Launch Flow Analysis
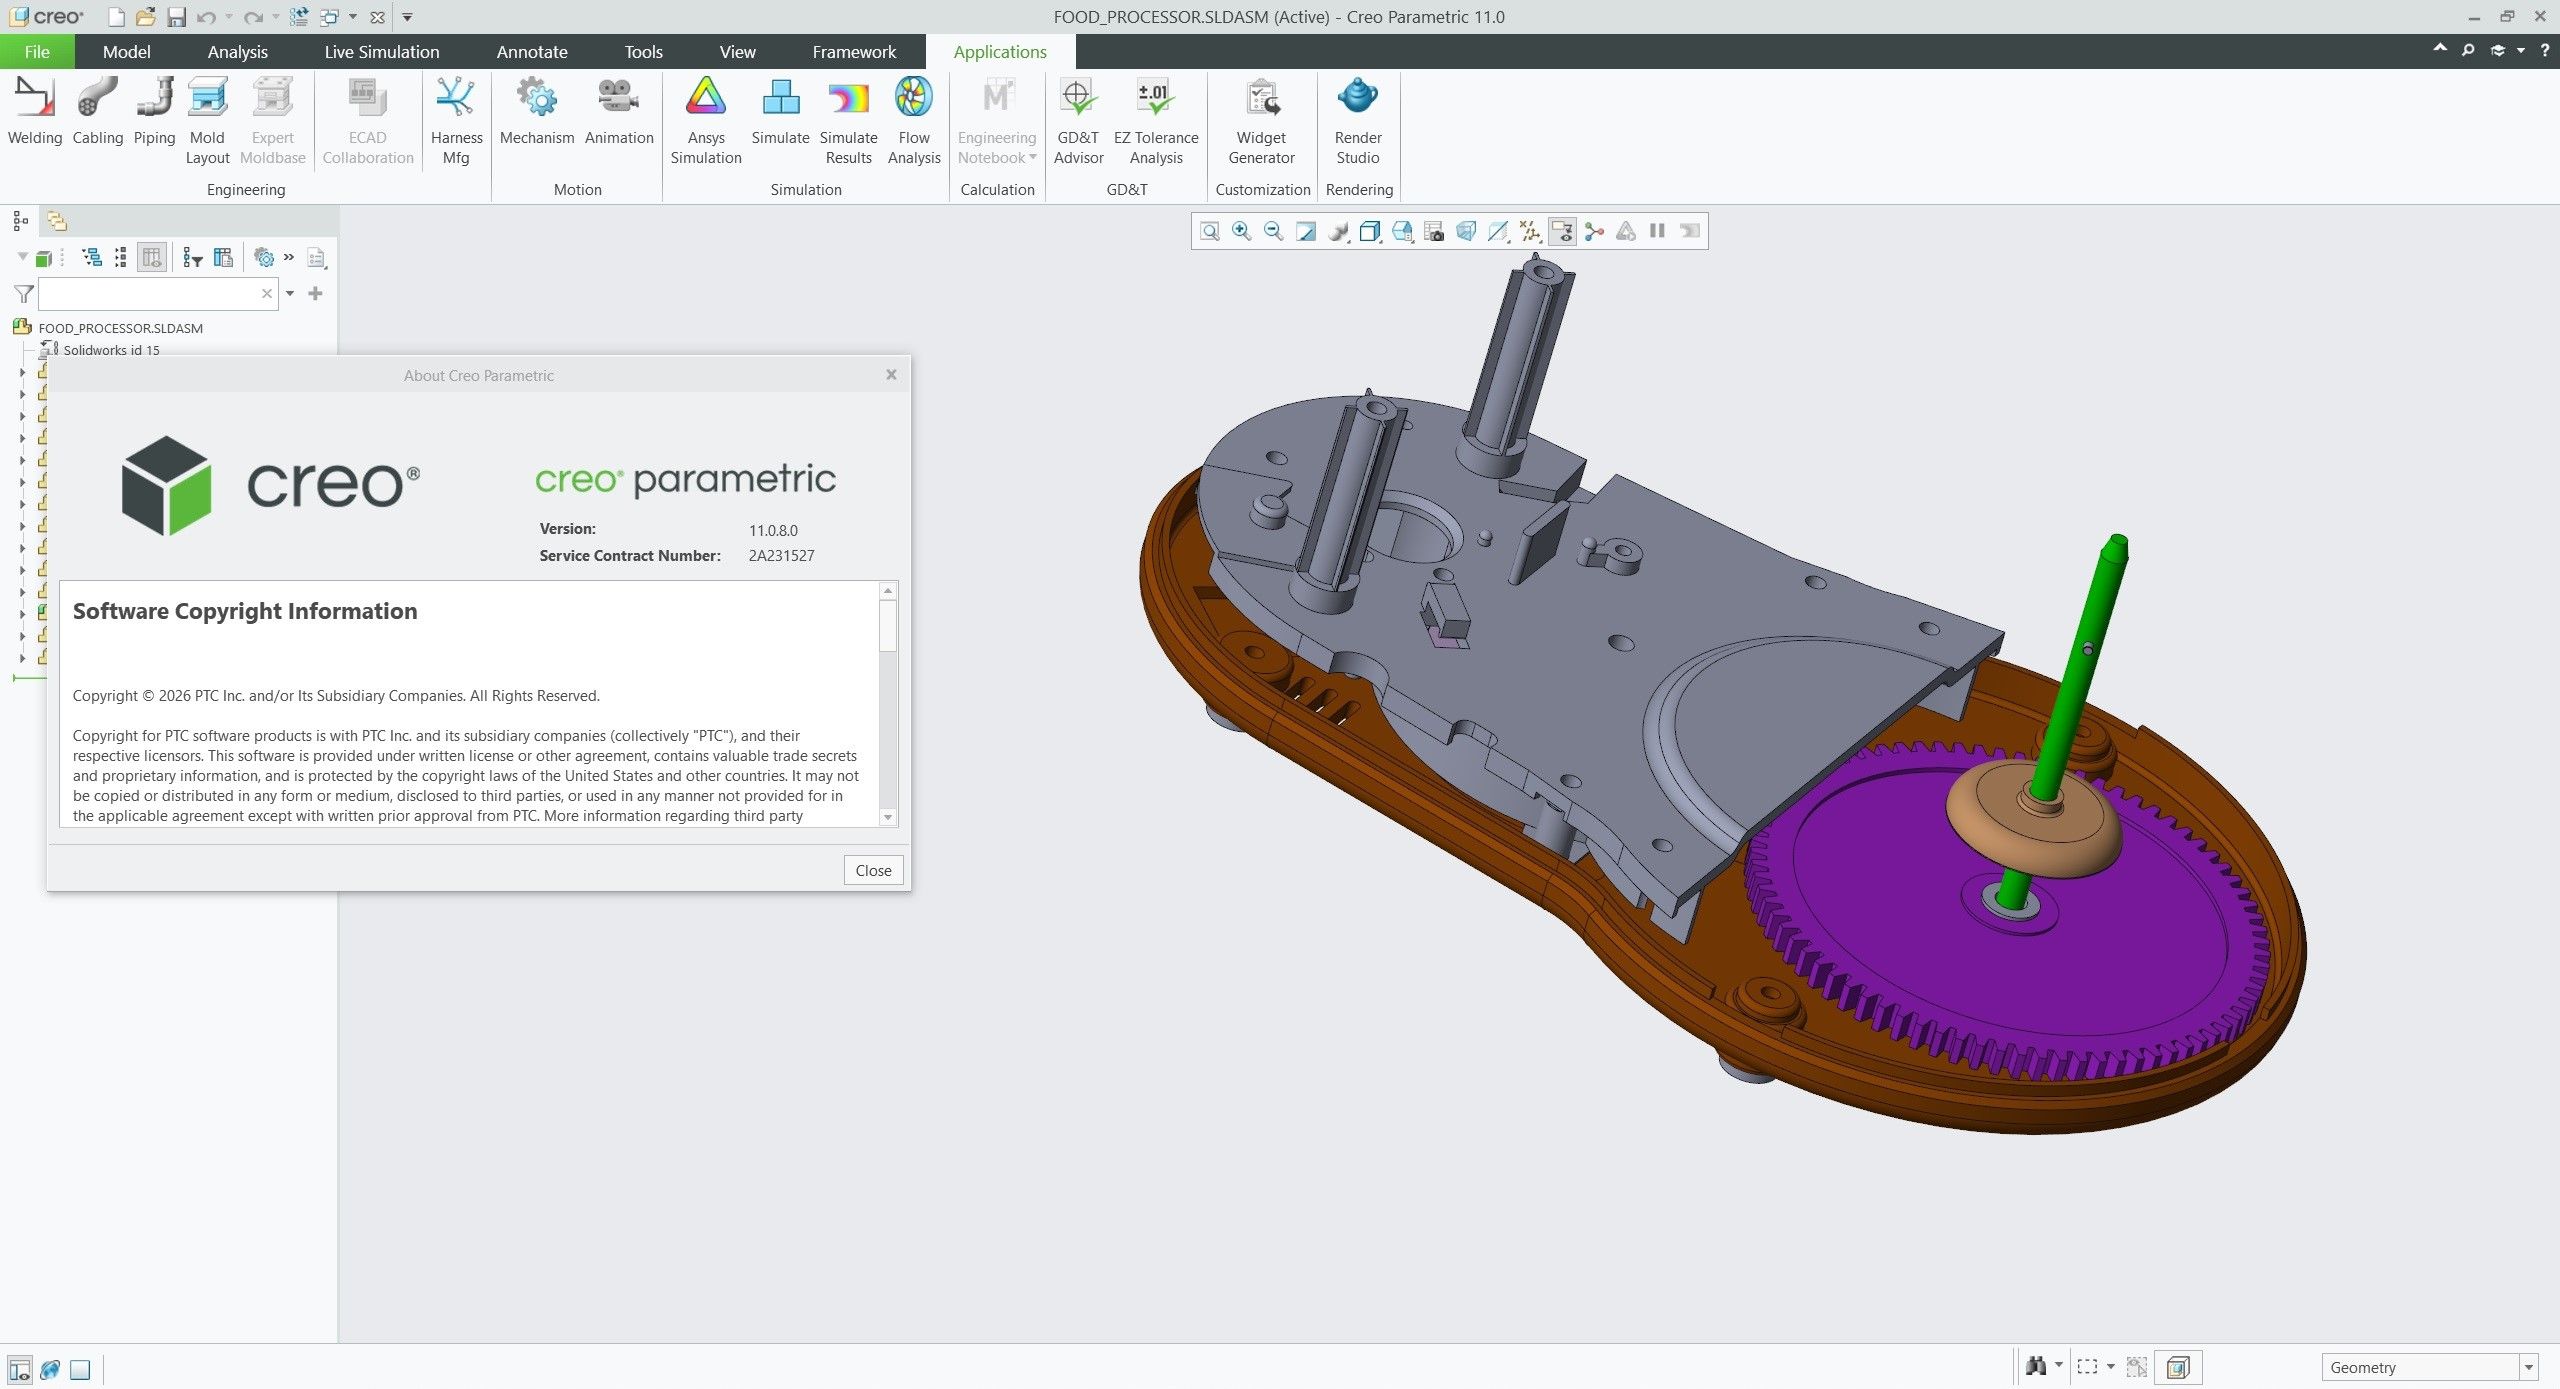 coord(914,122)
